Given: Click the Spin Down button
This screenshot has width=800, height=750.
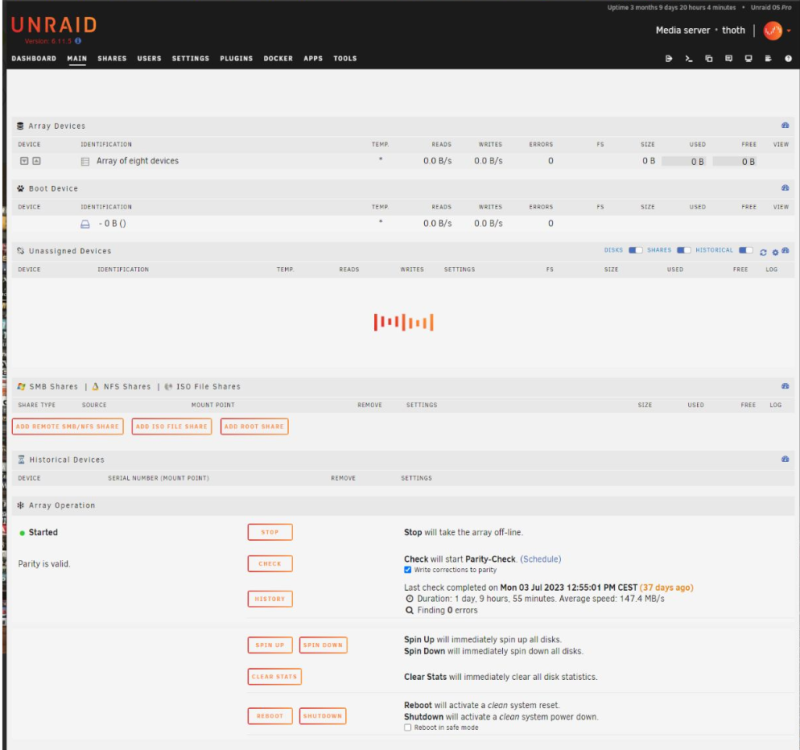Looking at the screenshot, I should coord(323,645).
